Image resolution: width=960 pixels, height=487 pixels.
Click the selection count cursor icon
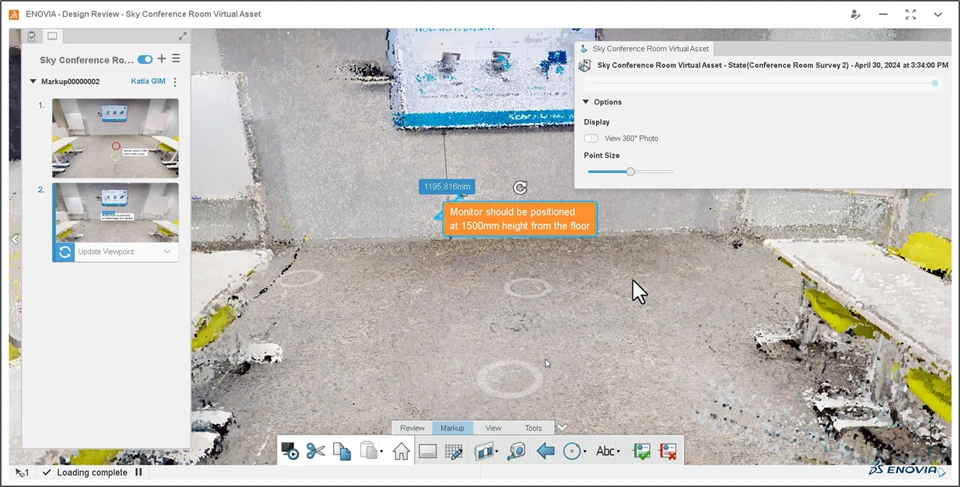(21, 472)
